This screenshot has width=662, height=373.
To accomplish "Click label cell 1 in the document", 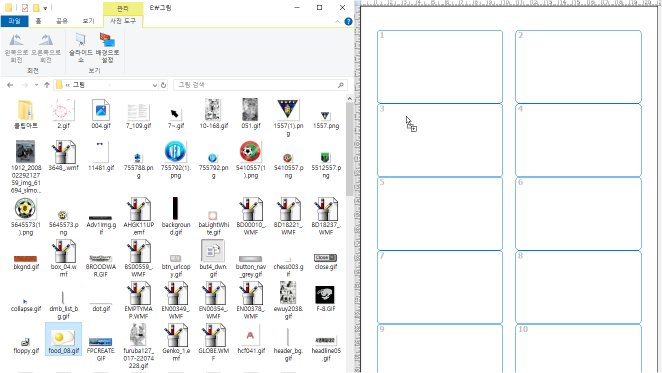I will pyautogui.click(x=440, y=67).
